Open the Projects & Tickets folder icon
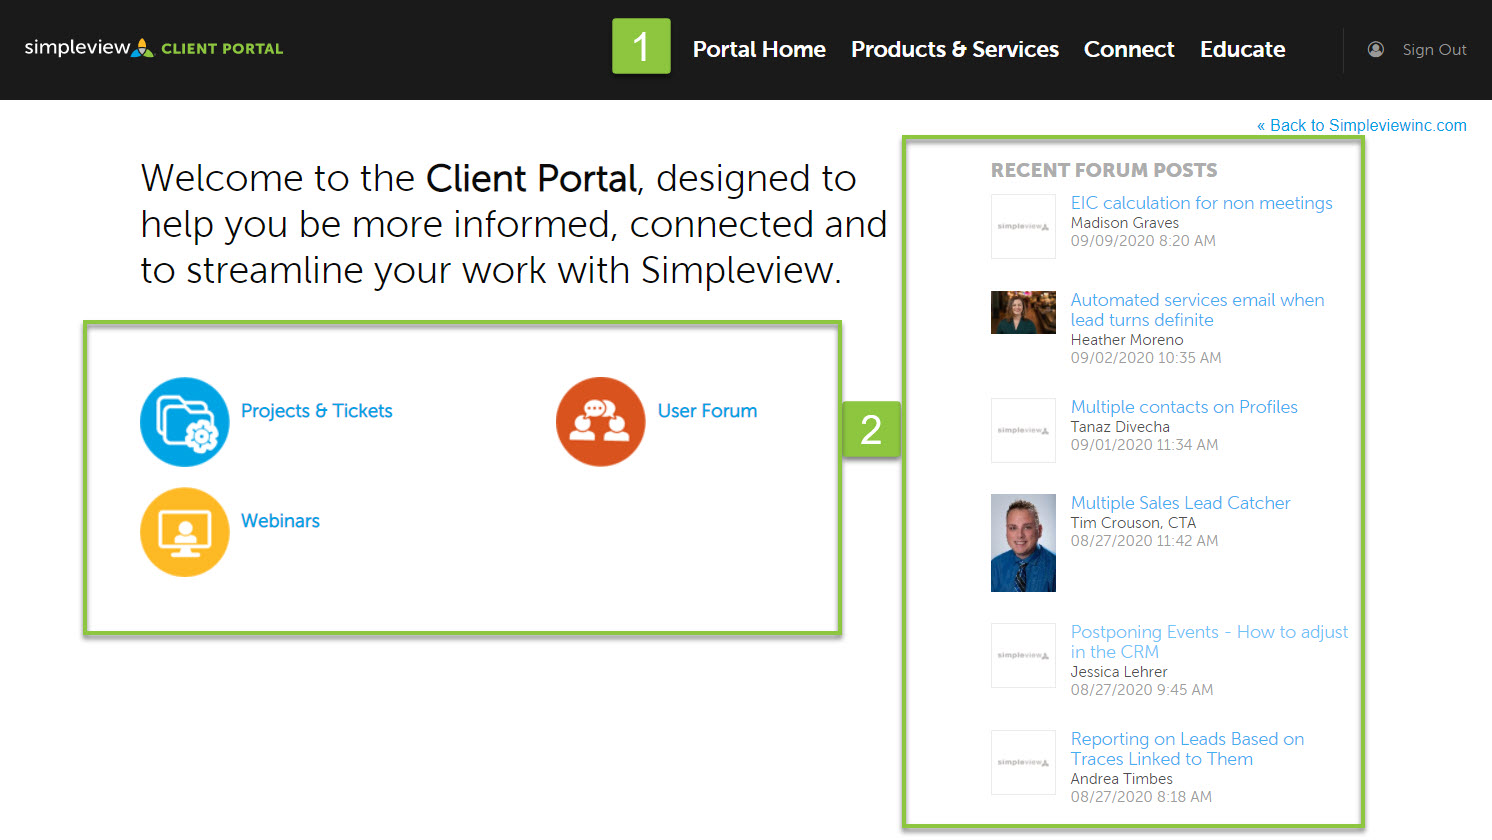1492x840 pixels. coord(185,422)
